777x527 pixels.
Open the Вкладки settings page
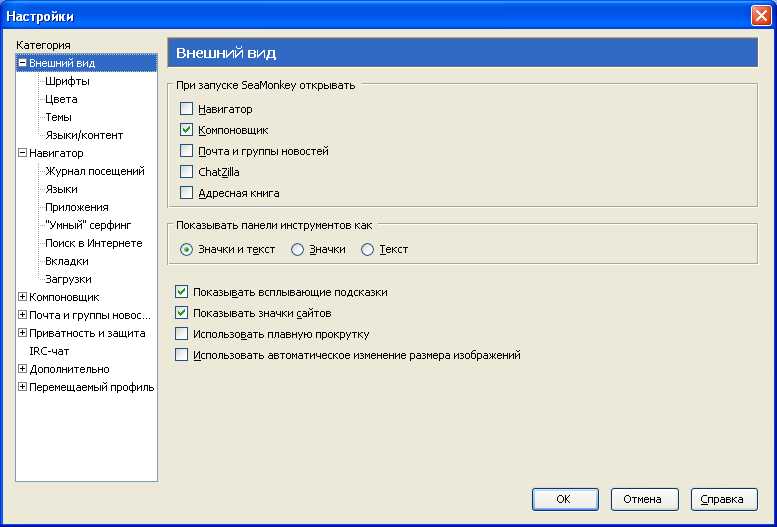tap(67, 261)
